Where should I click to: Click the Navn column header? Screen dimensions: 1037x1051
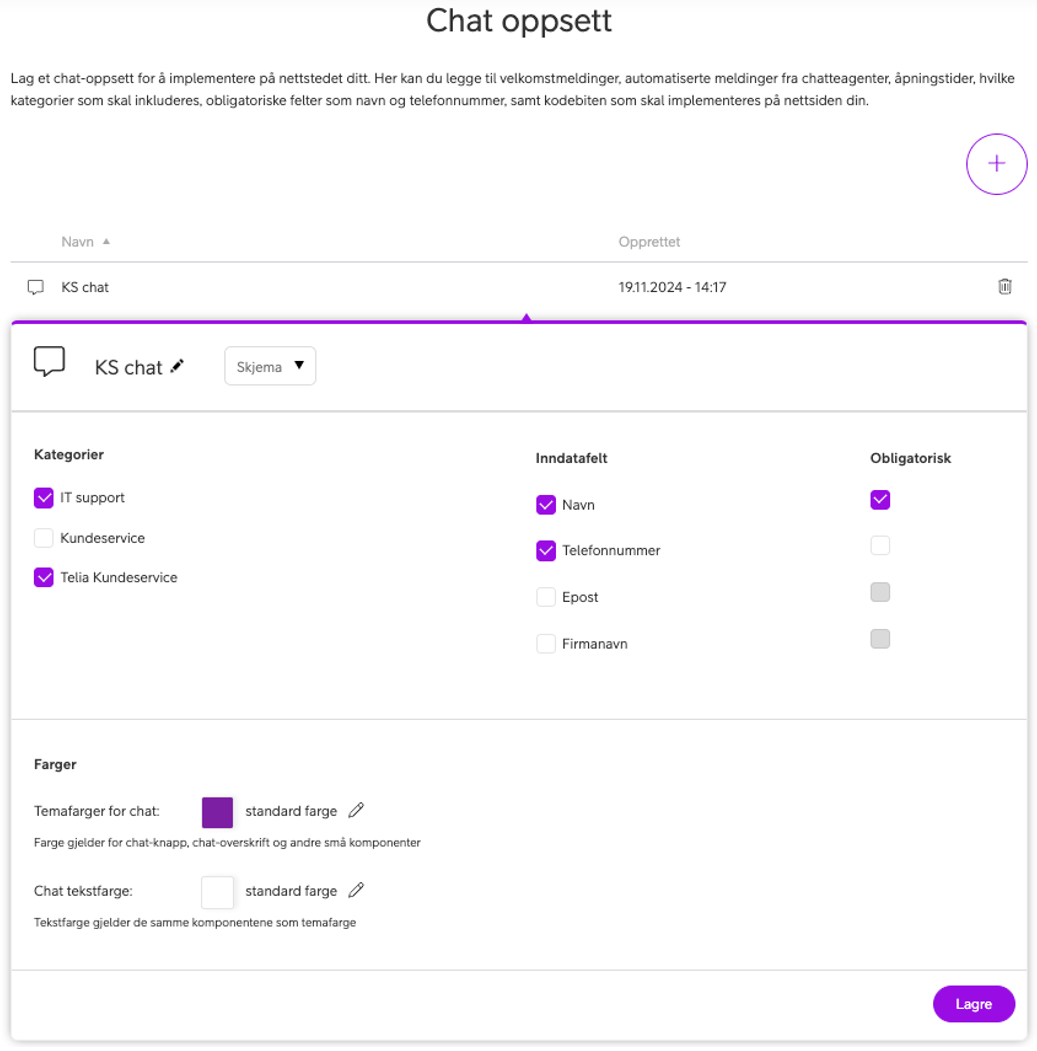point(77,242)
